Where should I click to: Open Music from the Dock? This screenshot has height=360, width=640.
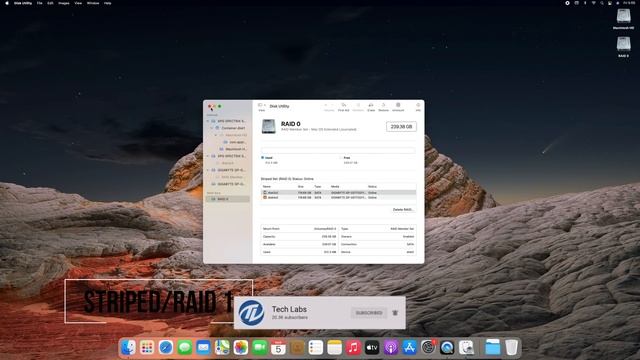[353, 348]
